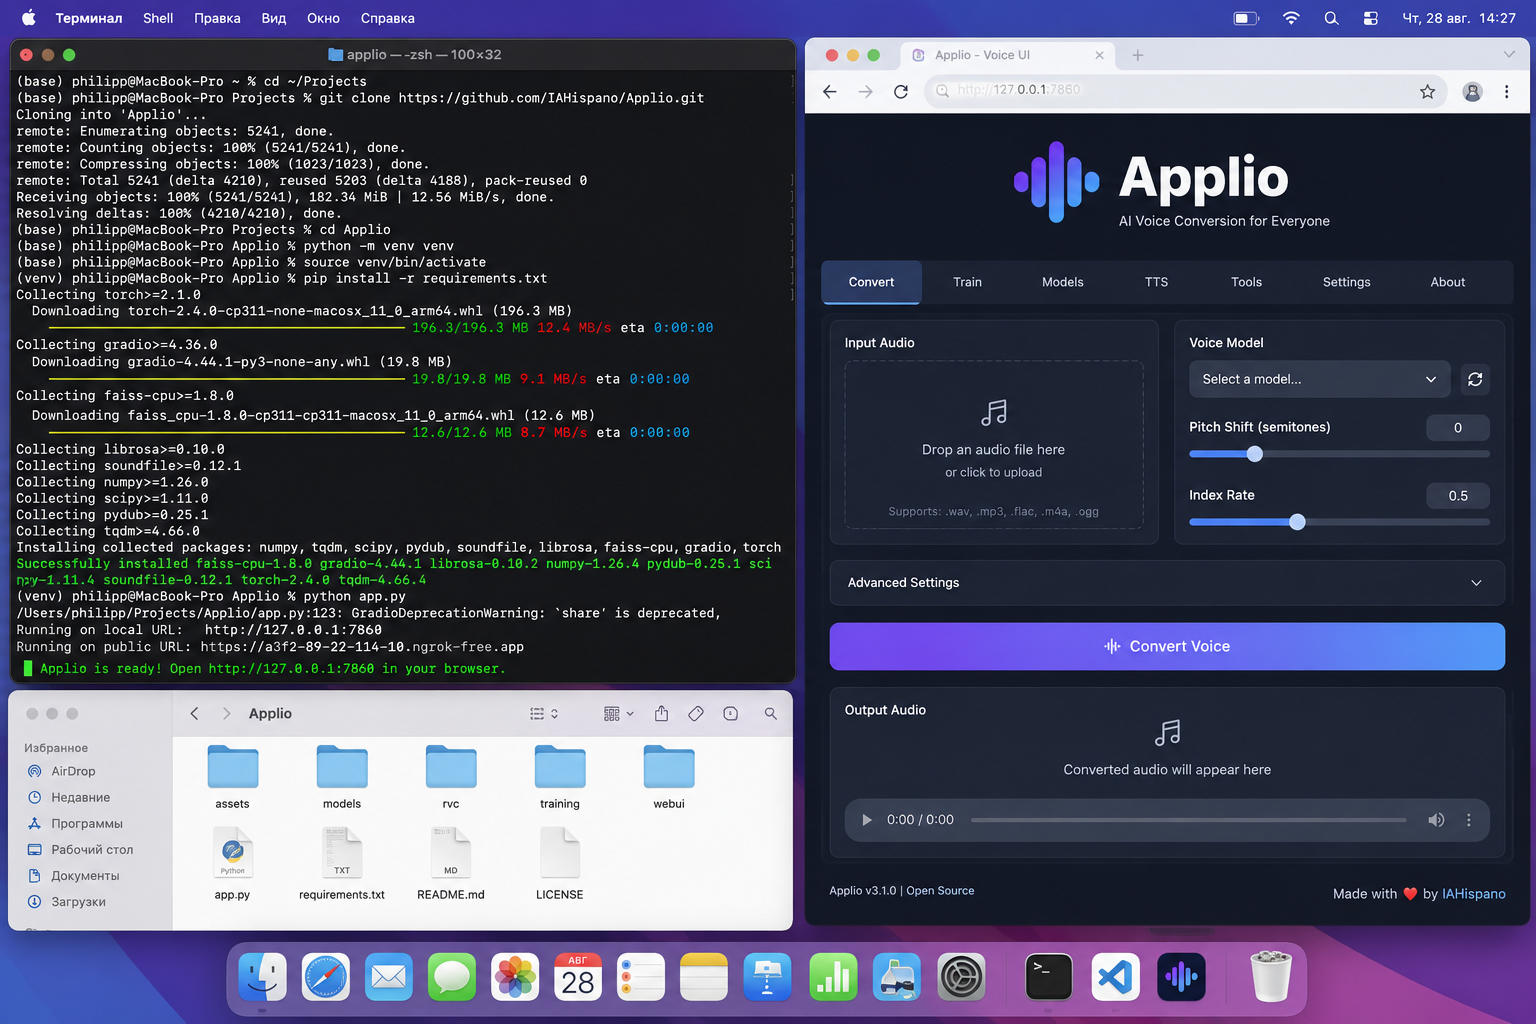1536x1024 pixels.
Task: Click the Finder tags icon
Action: 696,713
